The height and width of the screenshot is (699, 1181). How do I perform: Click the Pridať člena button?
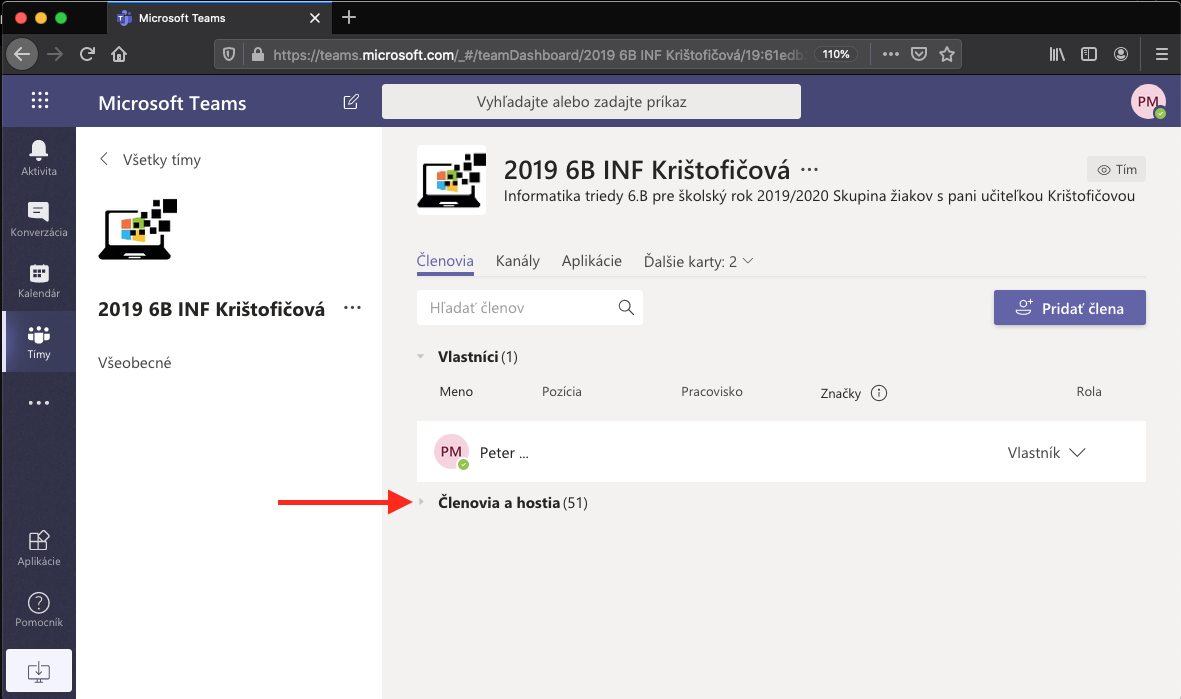pyautogui.click(x=1069, y=308)
